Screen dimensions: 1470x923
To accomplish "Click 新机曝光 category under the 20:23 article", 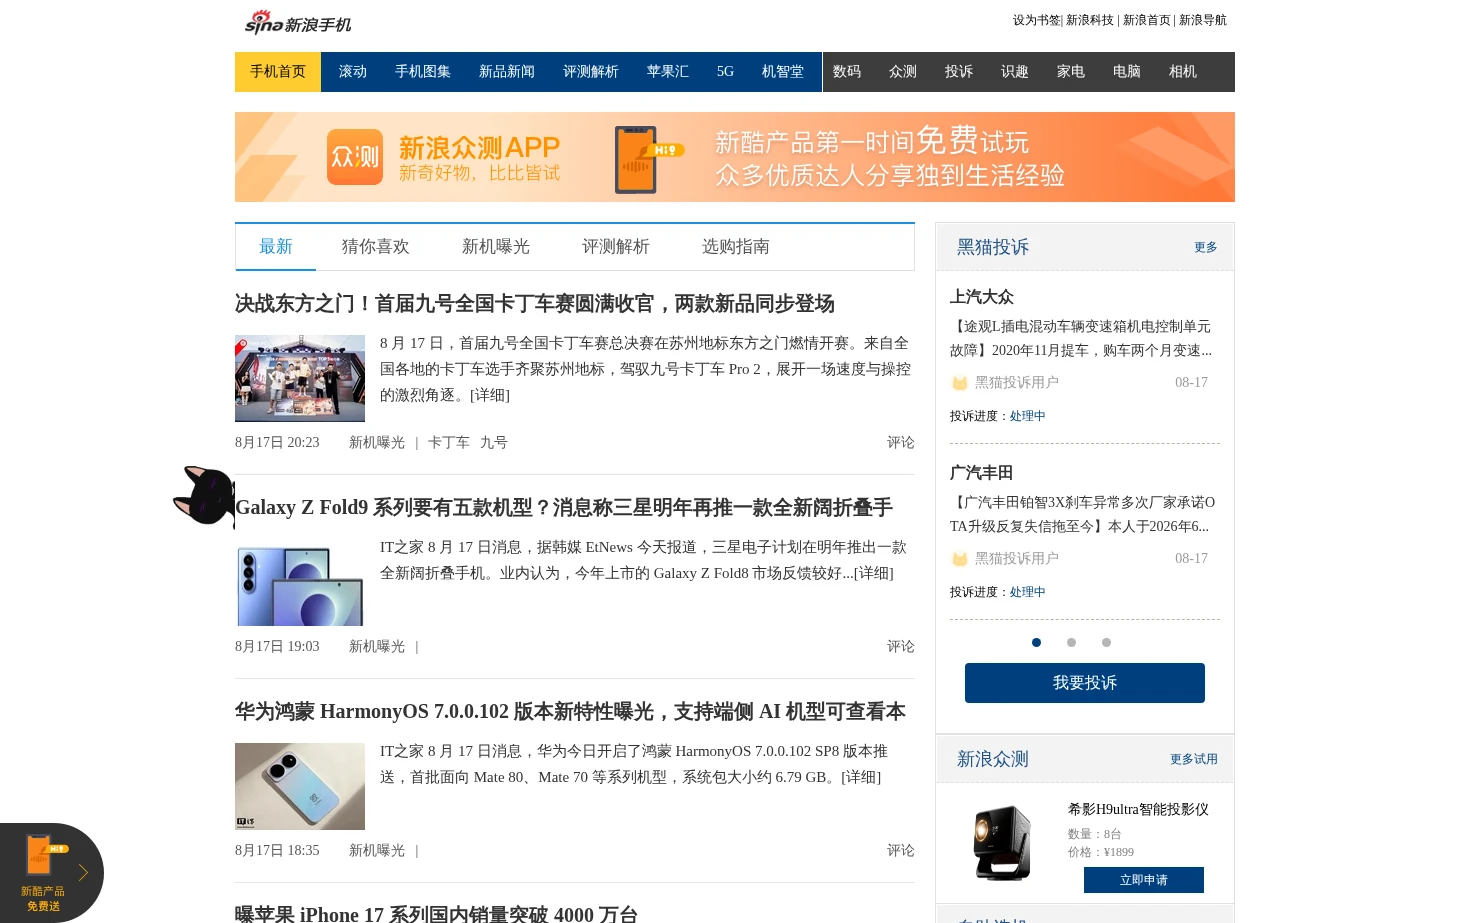I will pos(377,443).
